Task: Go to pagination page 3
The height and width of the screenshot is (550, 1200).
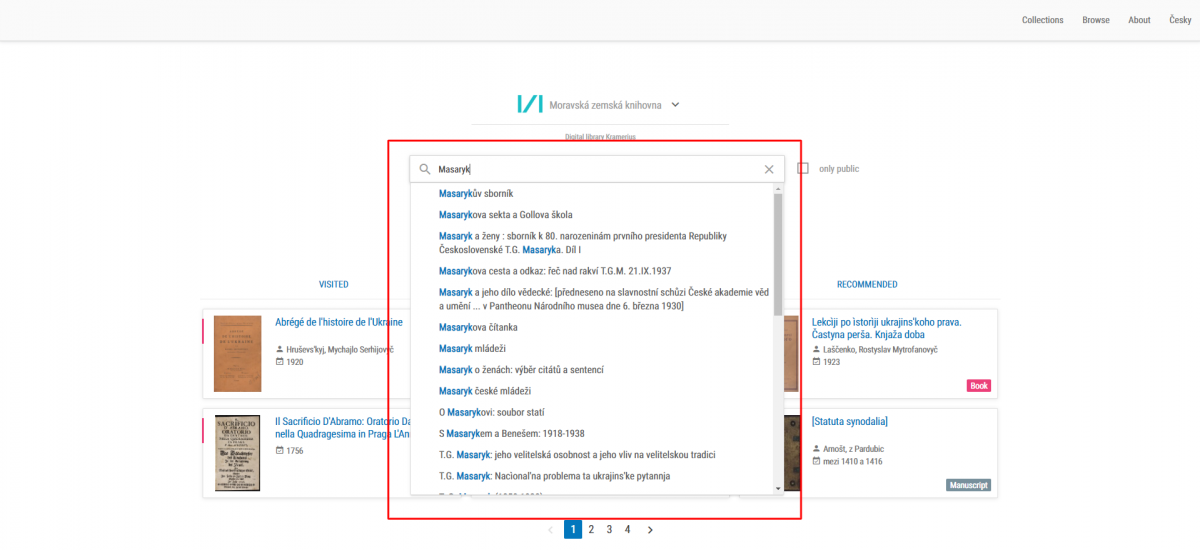Action: [609, 530]
